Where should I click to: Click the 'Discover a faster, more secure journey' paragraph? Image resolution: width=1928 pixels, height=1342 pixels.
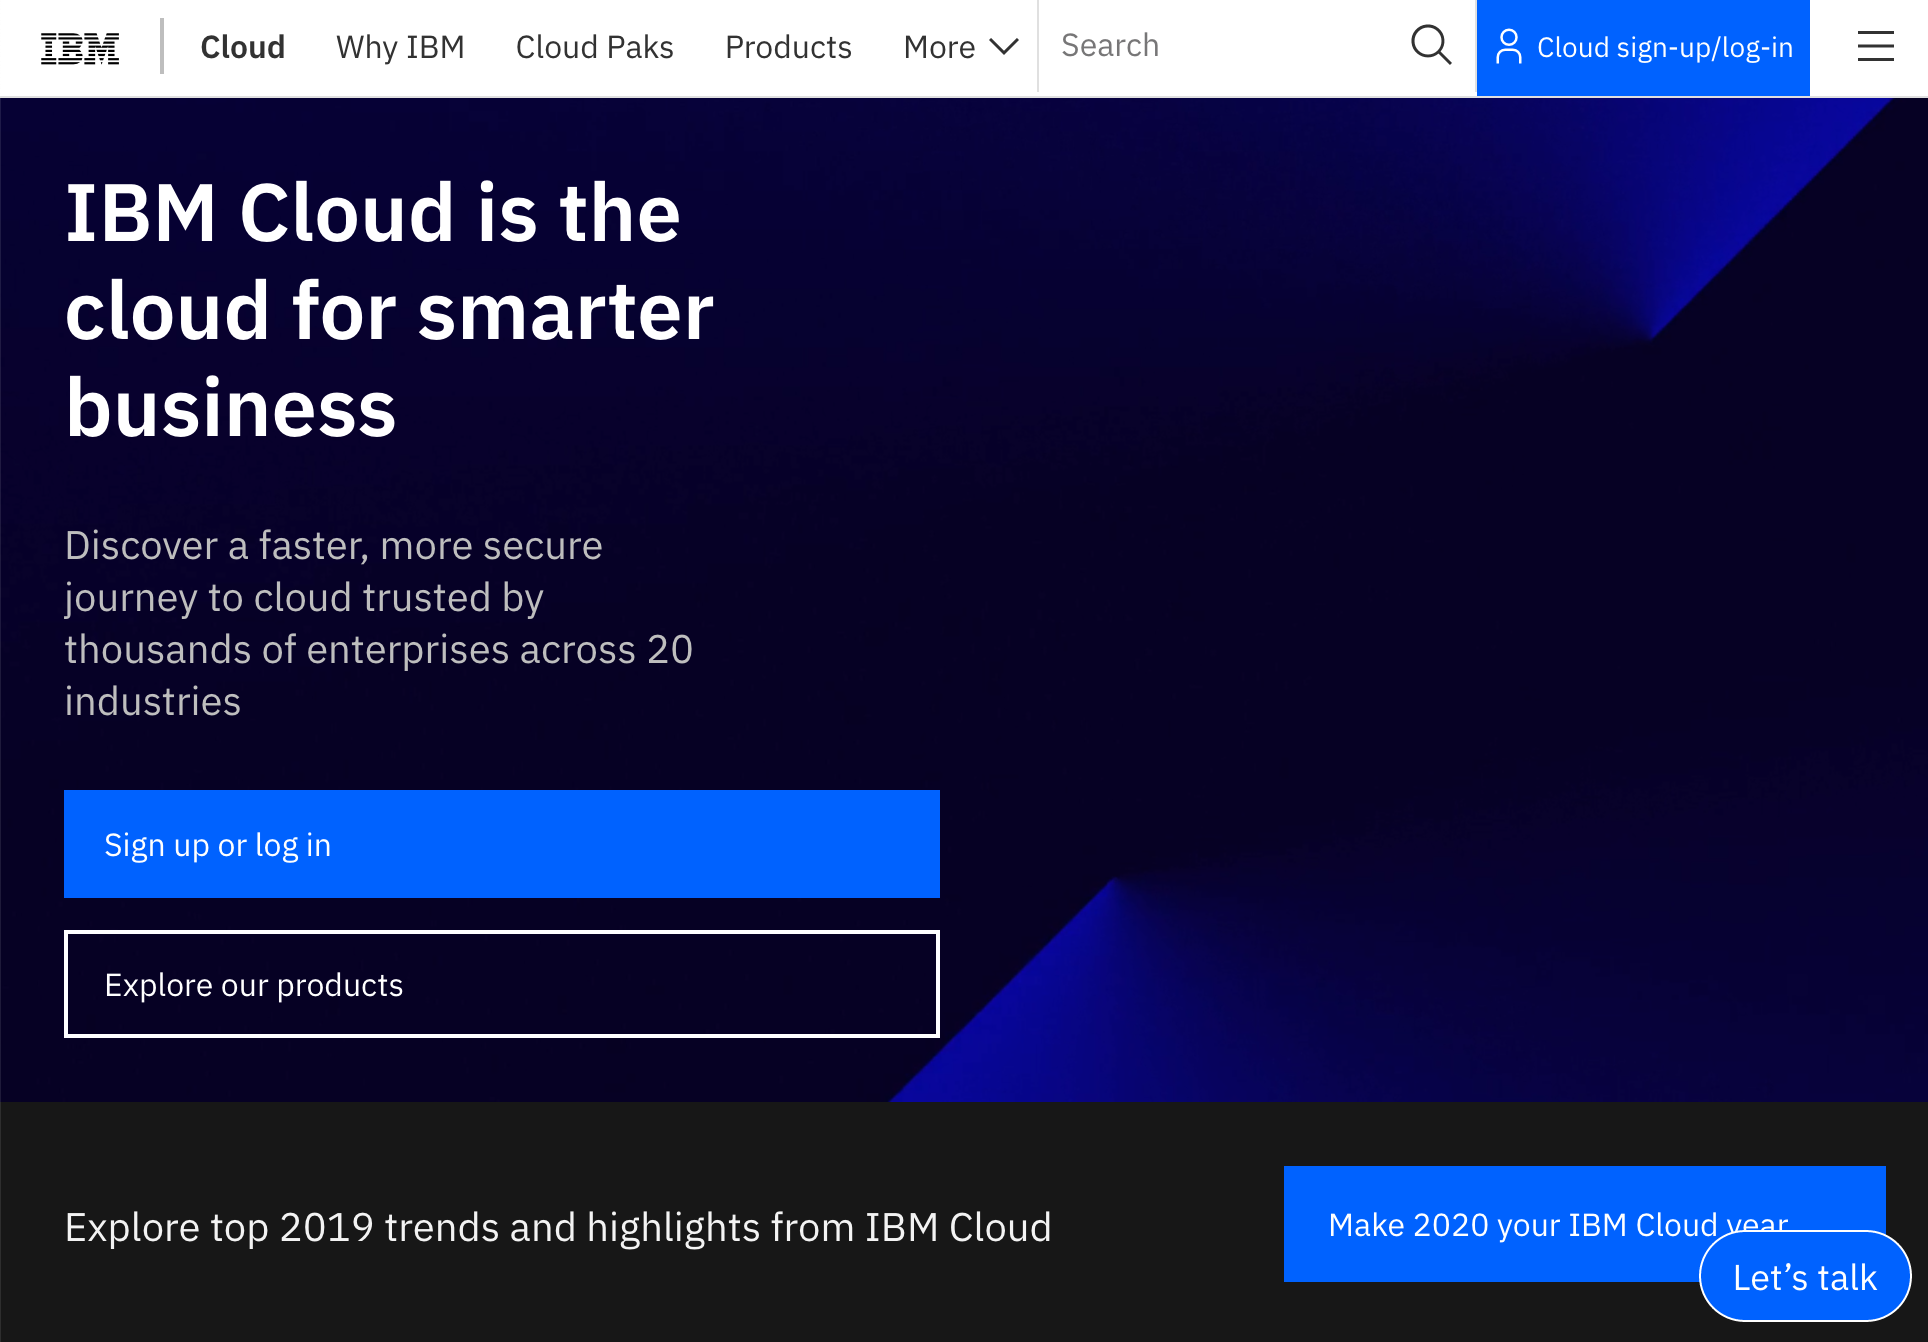[379, 624]
